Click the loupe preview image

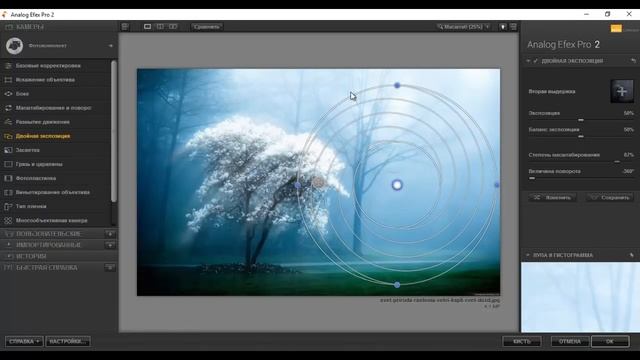(580, 297)
